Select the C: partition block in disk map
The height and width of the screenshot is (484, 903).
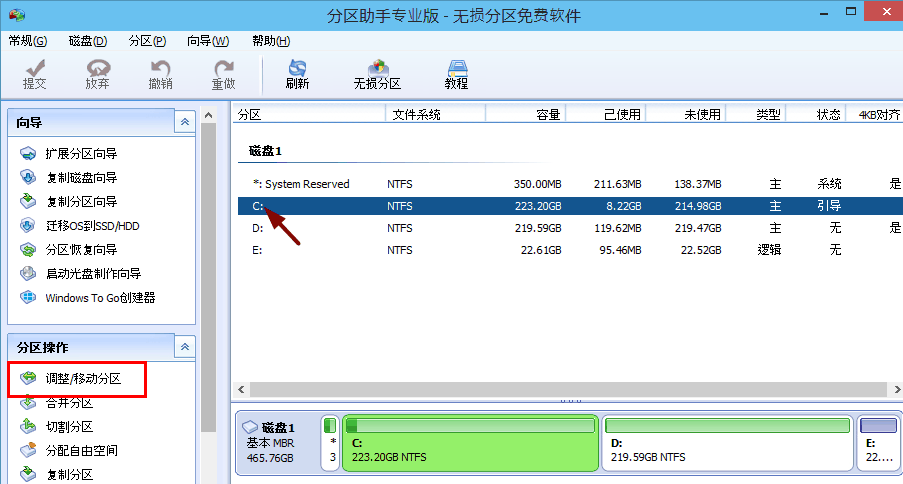tap(471, 443)
